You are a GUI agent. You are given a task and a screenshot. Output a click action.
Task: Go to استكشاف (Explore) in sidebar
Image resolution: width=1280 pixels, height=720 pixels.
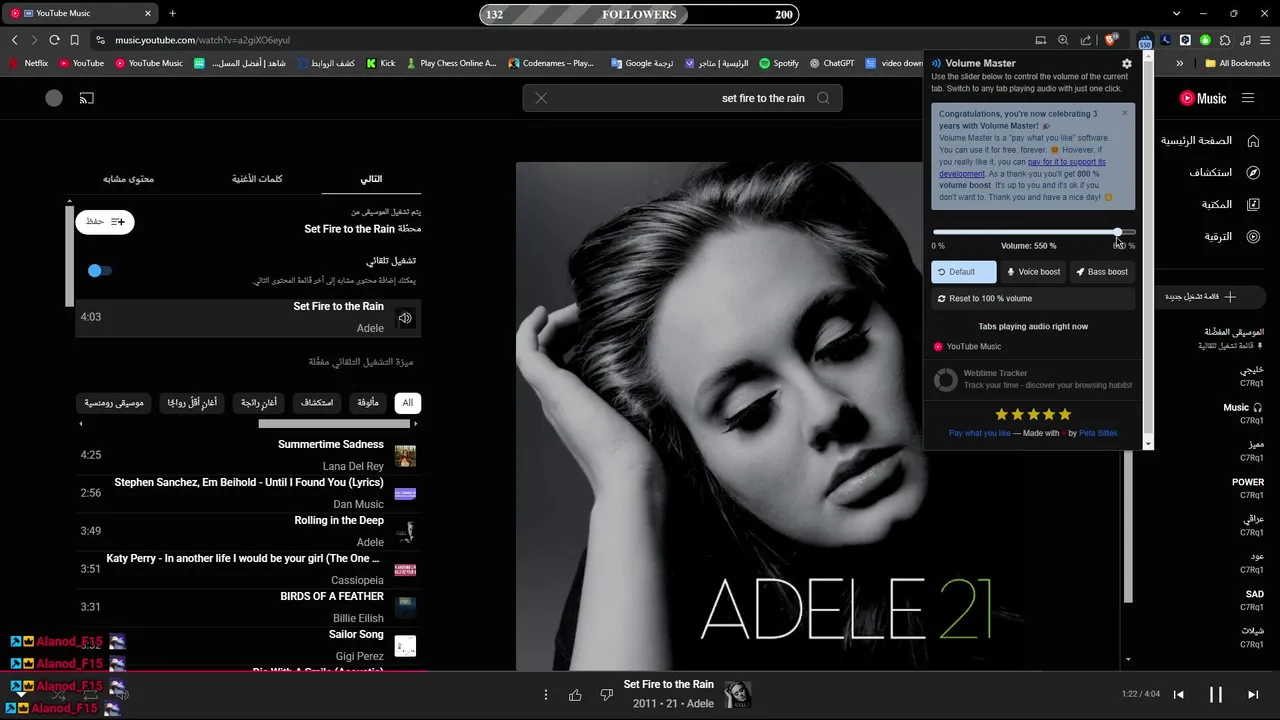pyautogui.click(x=1225, y=173)
